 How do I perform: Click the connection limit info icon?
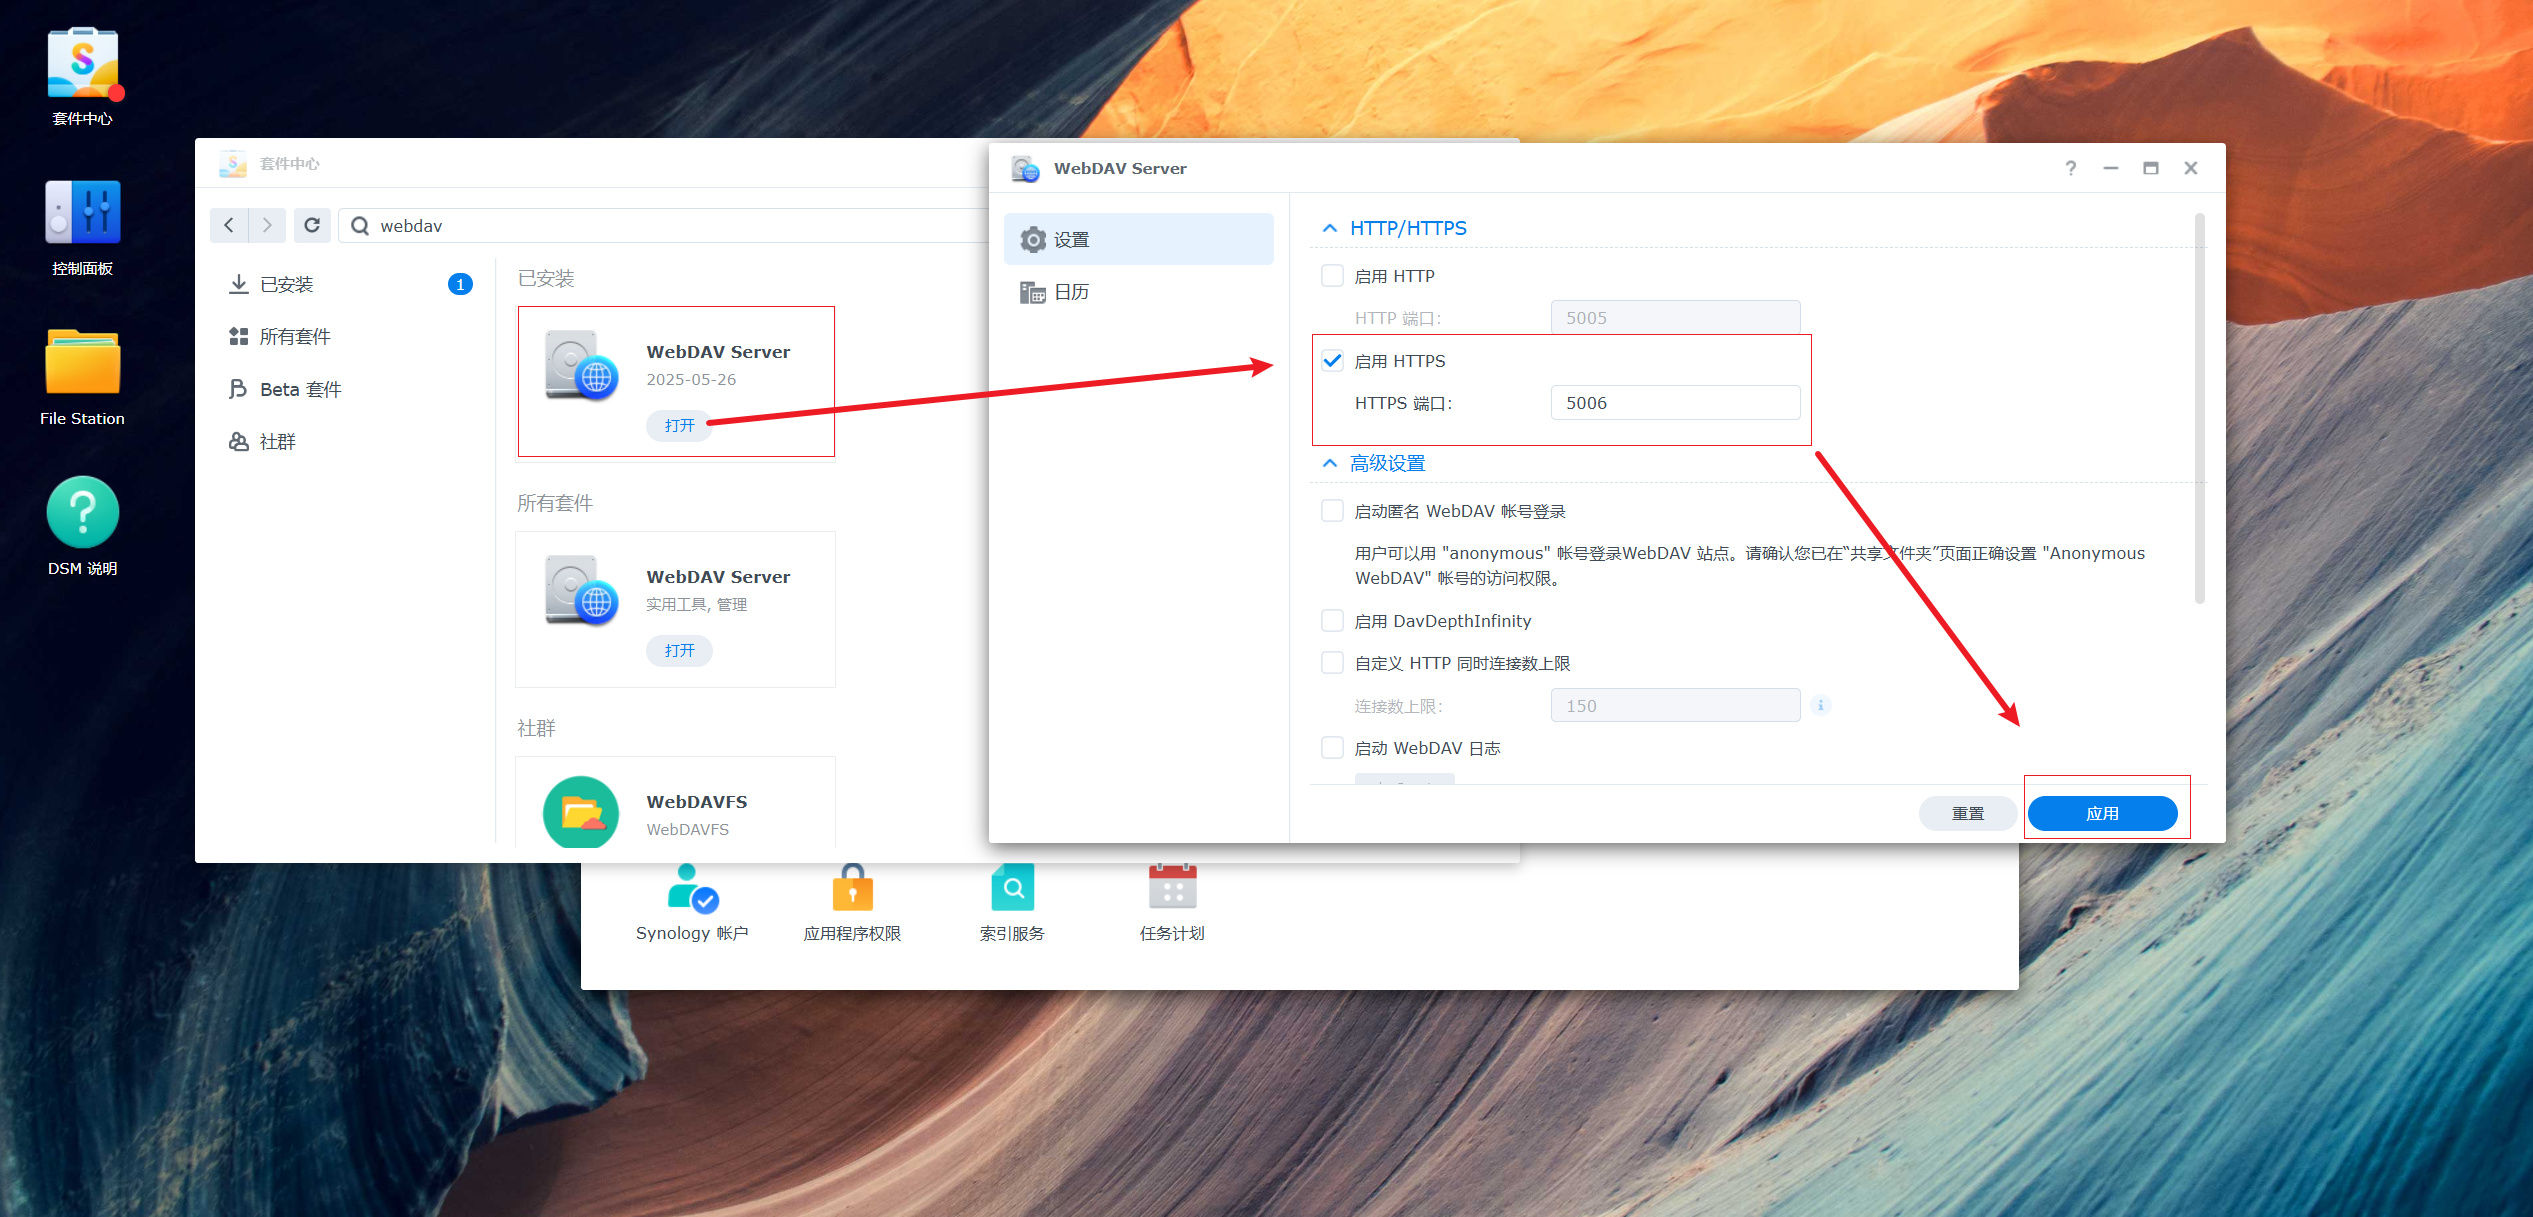pos(1821,705)
